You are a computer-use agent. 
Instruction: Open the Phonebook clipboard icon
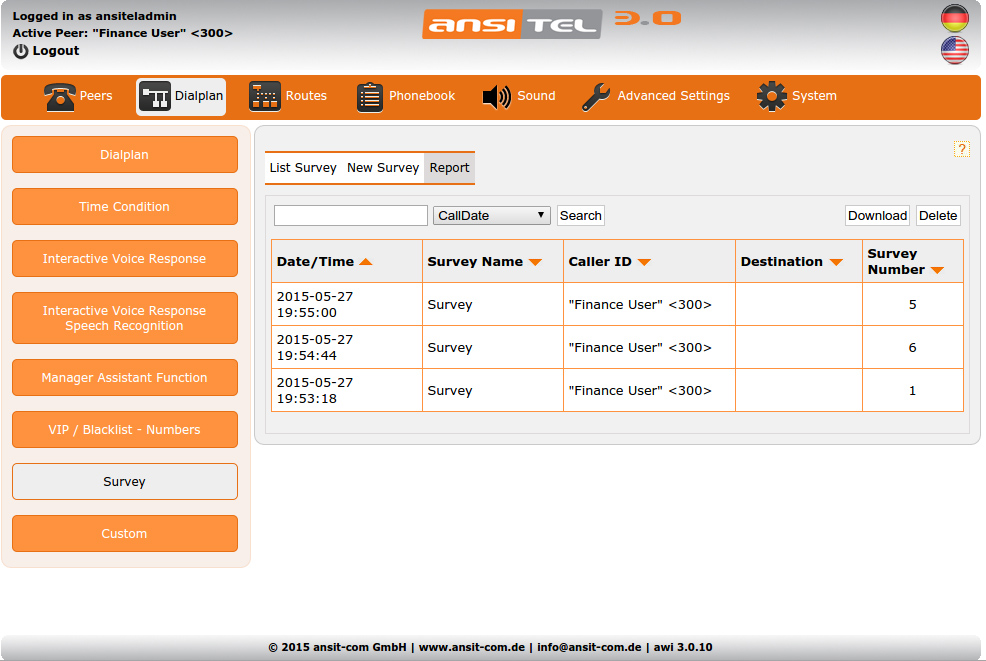(x=370, y=97)
